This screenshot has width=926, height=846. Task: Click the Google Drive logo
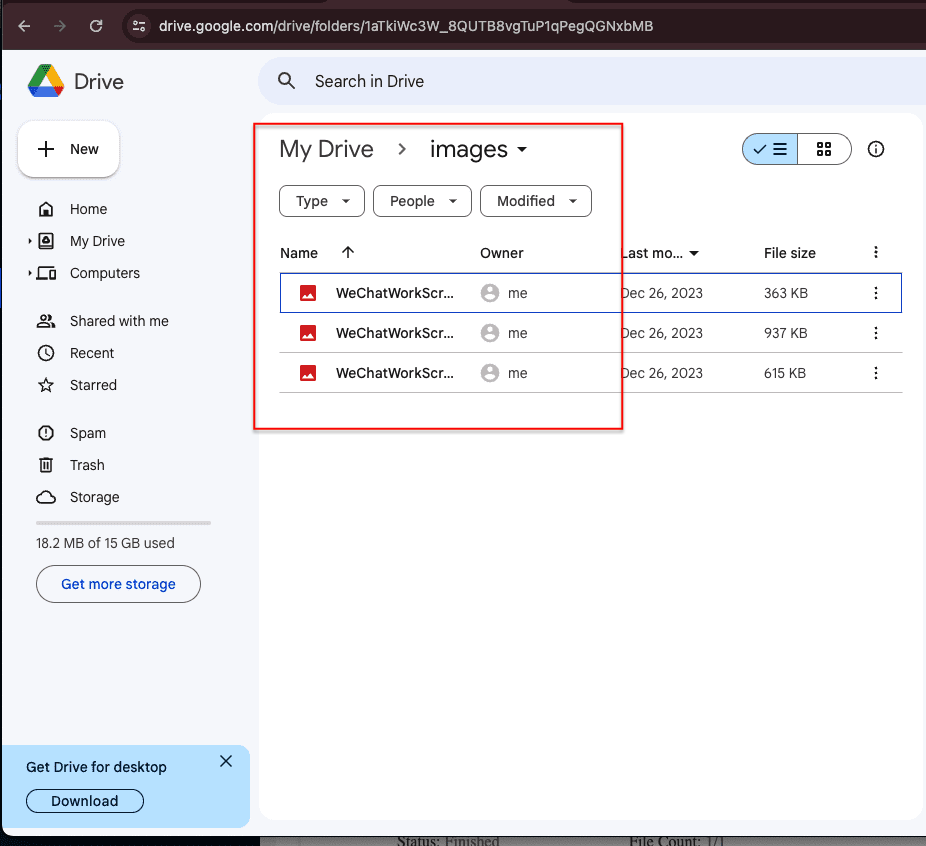pyautogui.click(x=45, y=81)
